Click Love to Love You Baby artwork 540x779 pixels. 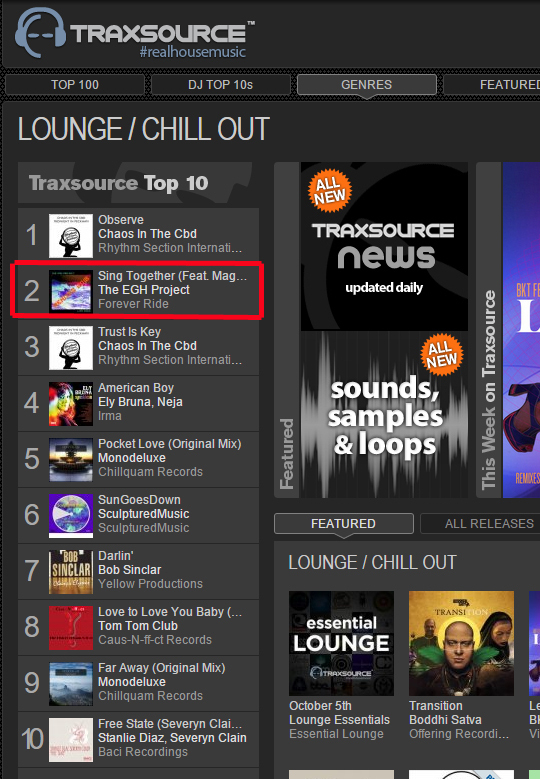click(71, 627)
